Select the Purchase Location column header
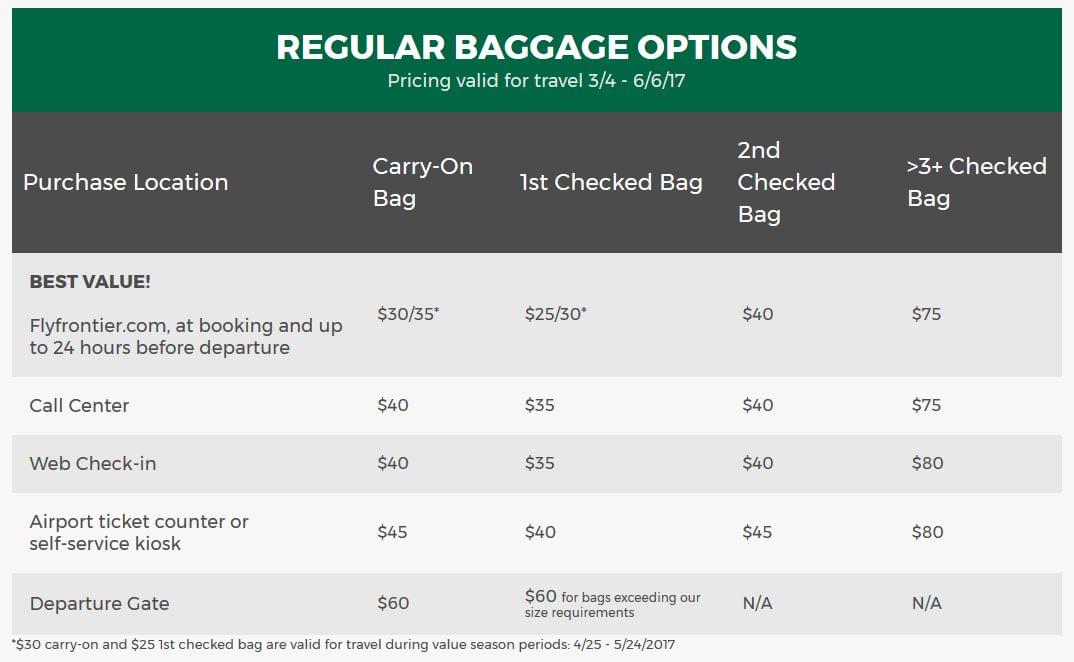This screenshot has width=1074, height=662. click(x=125, y=182)
